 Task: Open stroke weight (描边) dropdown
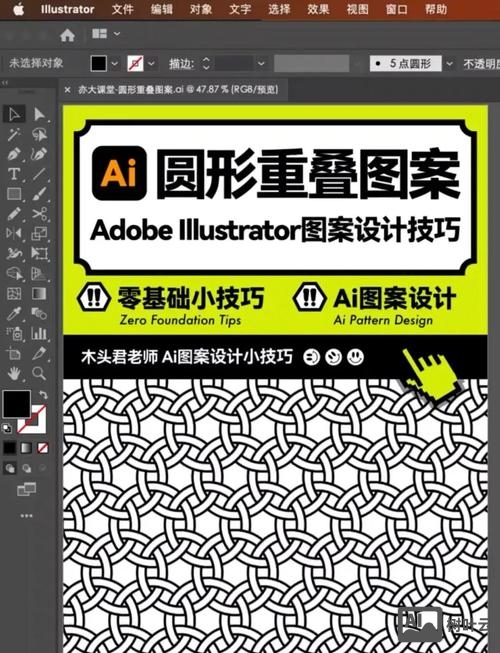tap(261, 64)
